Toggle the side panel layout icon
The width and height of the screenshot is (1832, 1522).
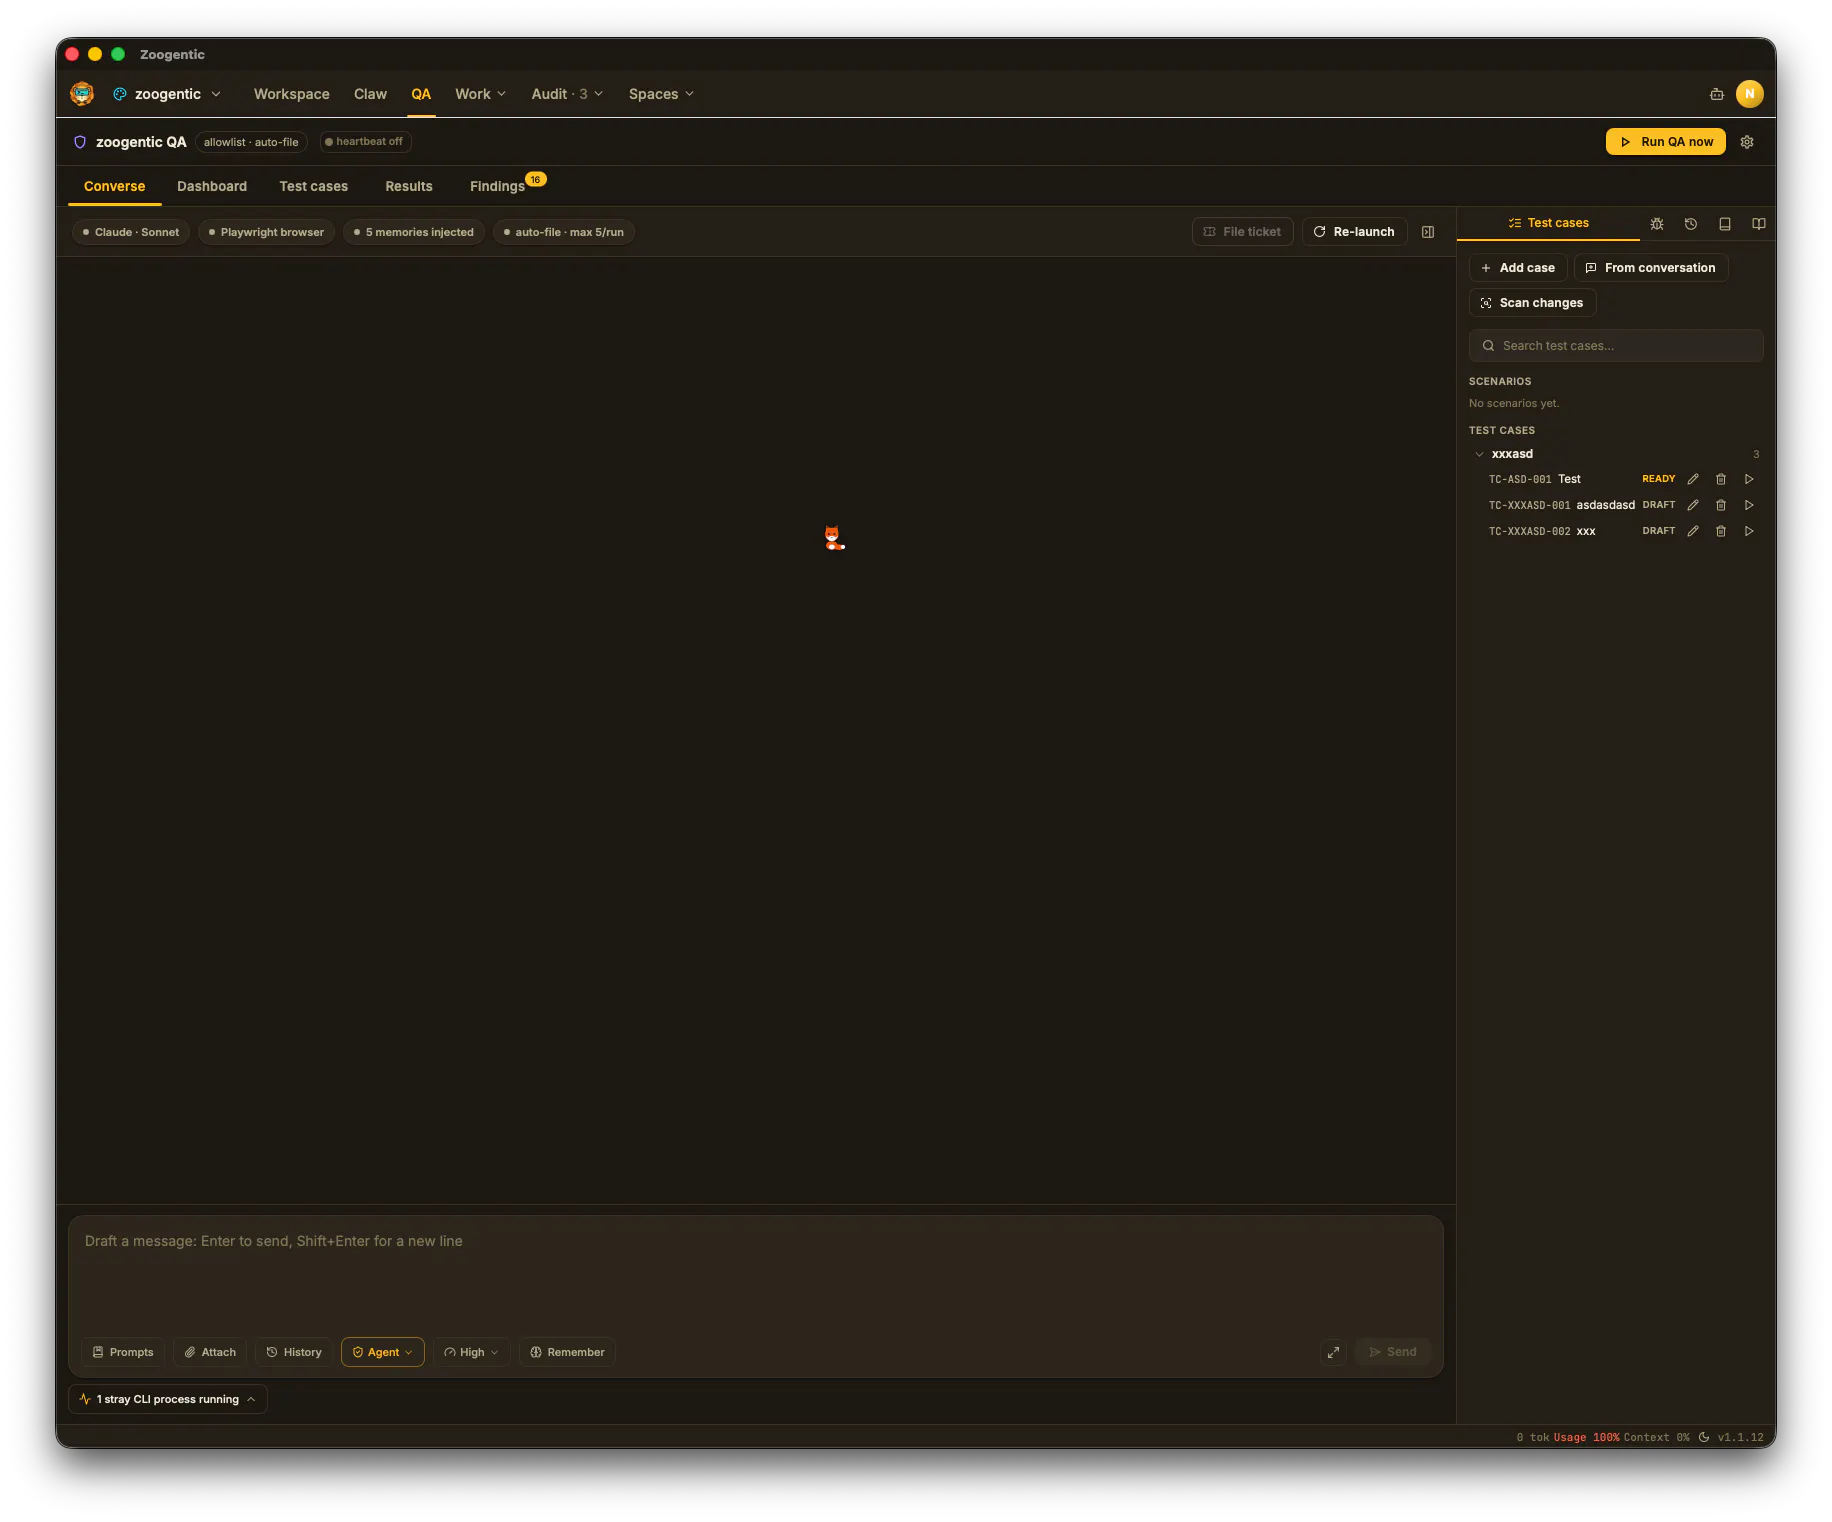point(1428,232)
